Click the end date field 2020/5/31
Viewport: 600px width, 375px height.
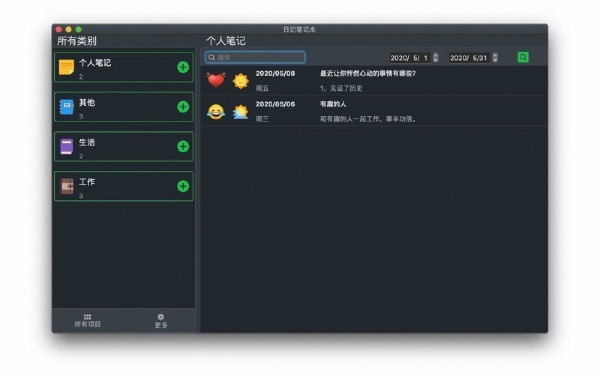(x=470, y=58)
